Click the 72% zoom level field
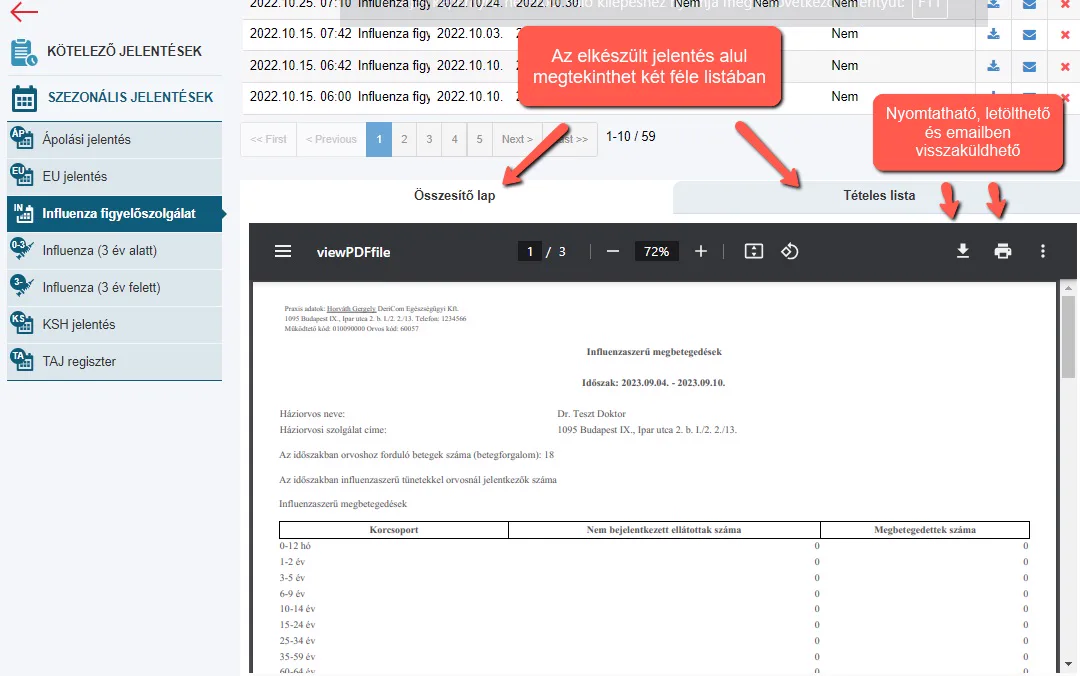The image size is (1080, 676). point(656,252)
